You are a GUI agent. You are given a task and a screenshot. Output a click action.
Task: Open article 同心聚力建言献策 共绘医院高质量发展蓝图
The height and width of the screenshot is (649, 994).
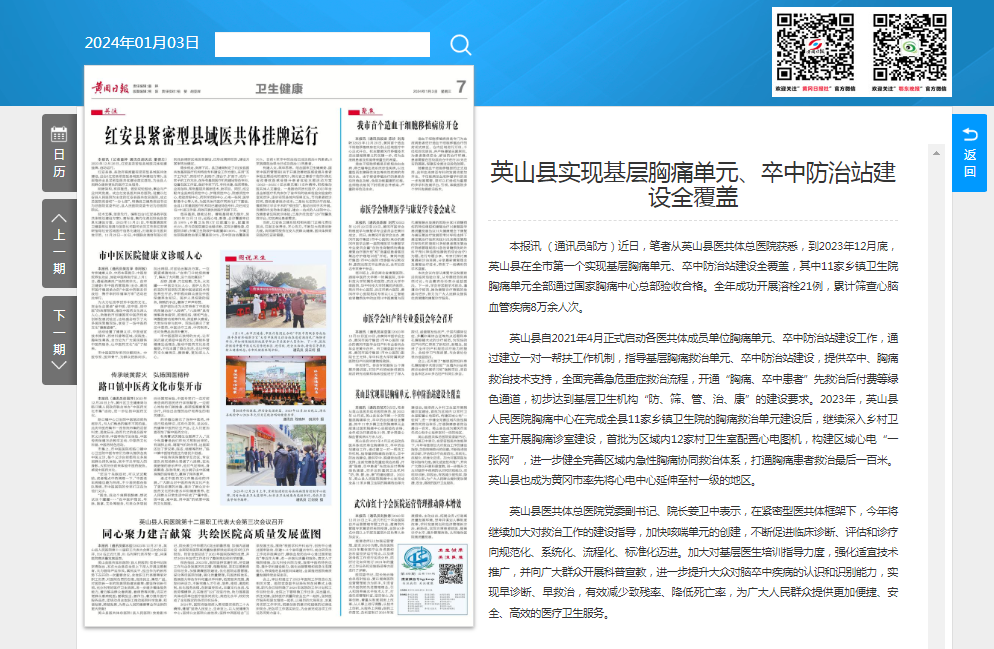click(x=211, y=535)
